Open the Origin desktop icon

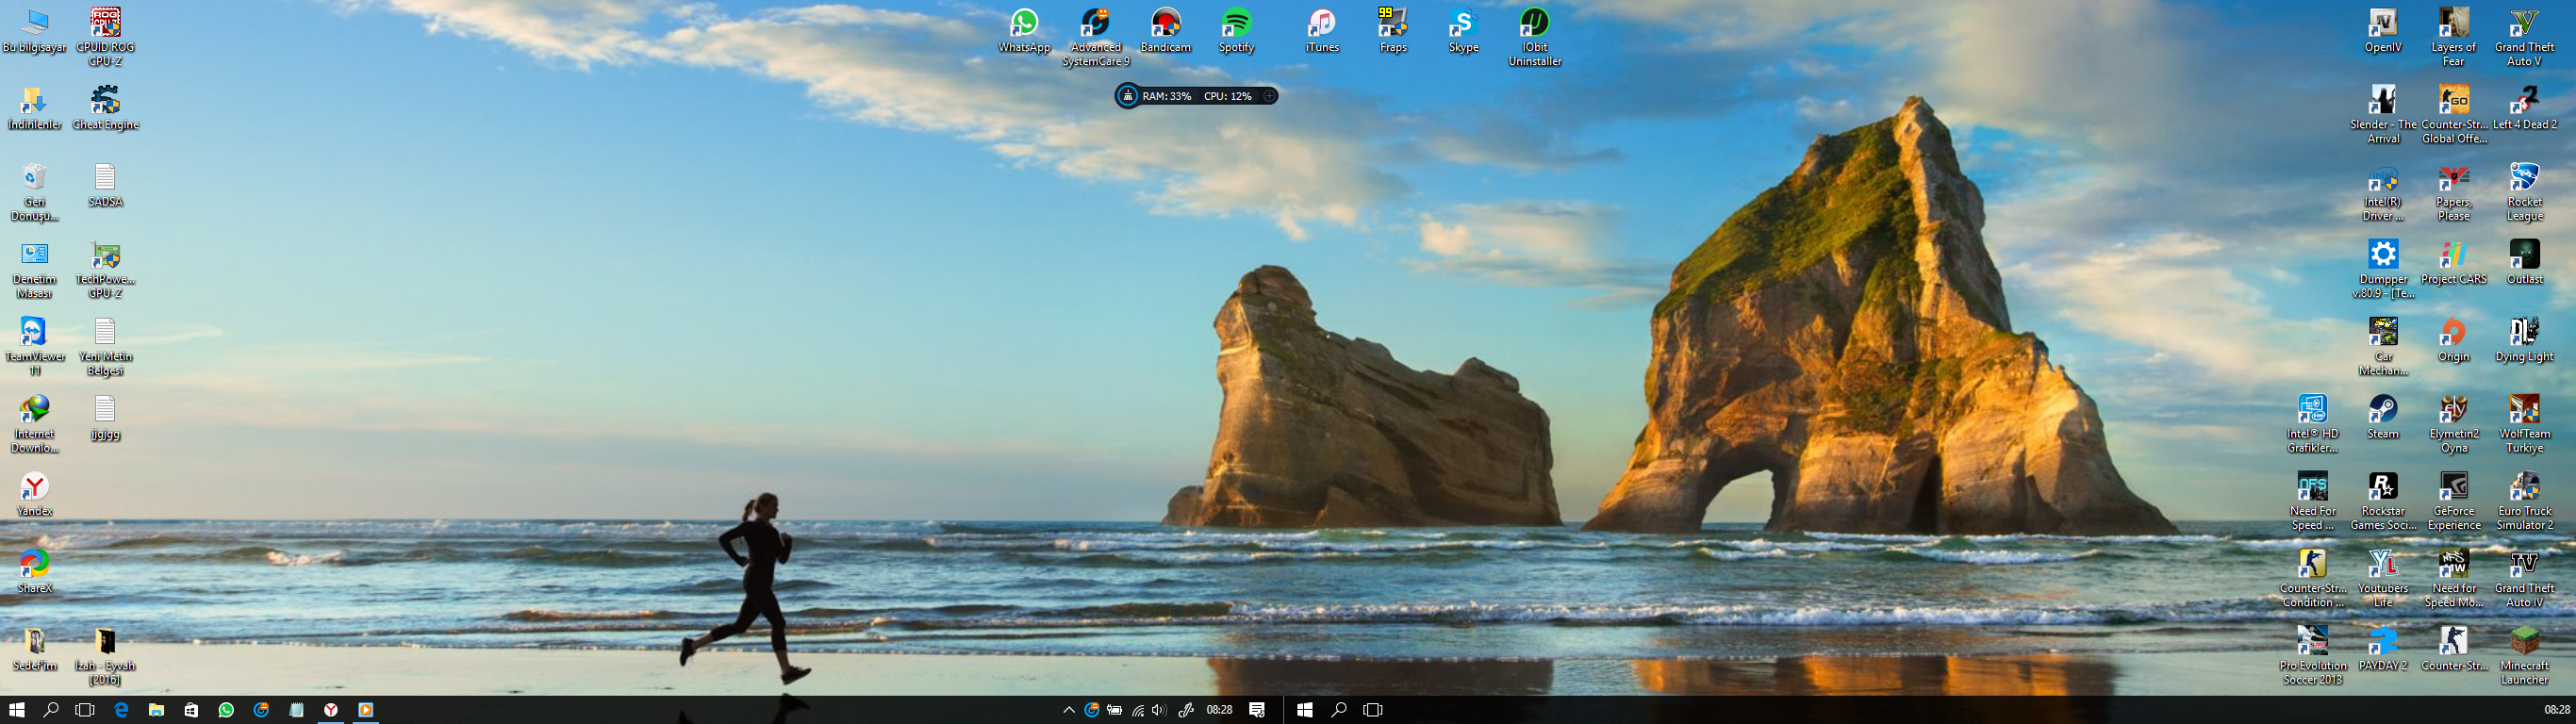(x=2453, y=340)
